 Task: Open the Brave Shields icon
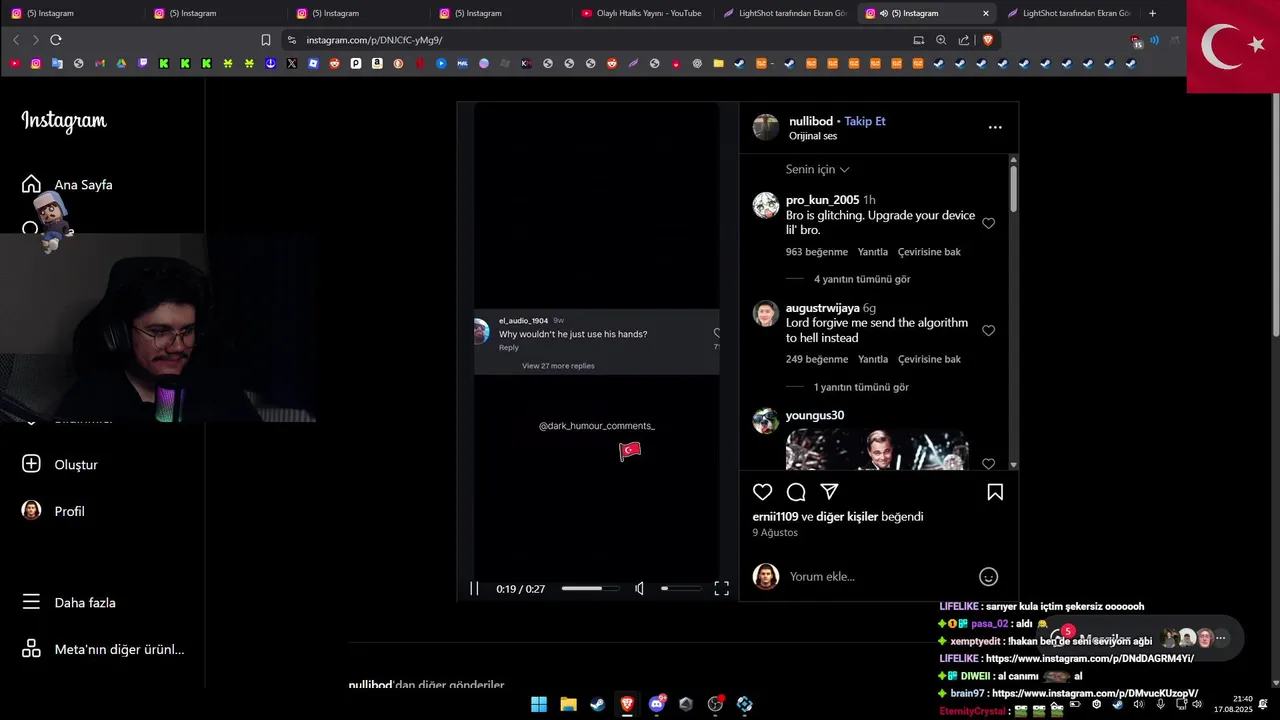(x=988, y=40)
